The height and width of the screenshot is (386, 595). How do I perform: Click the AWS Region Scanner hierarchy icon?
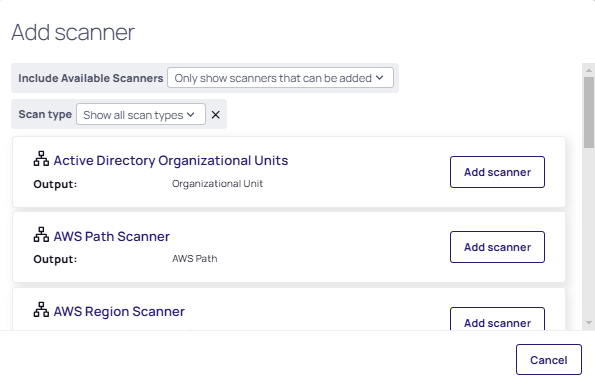[x=41, y=310]
